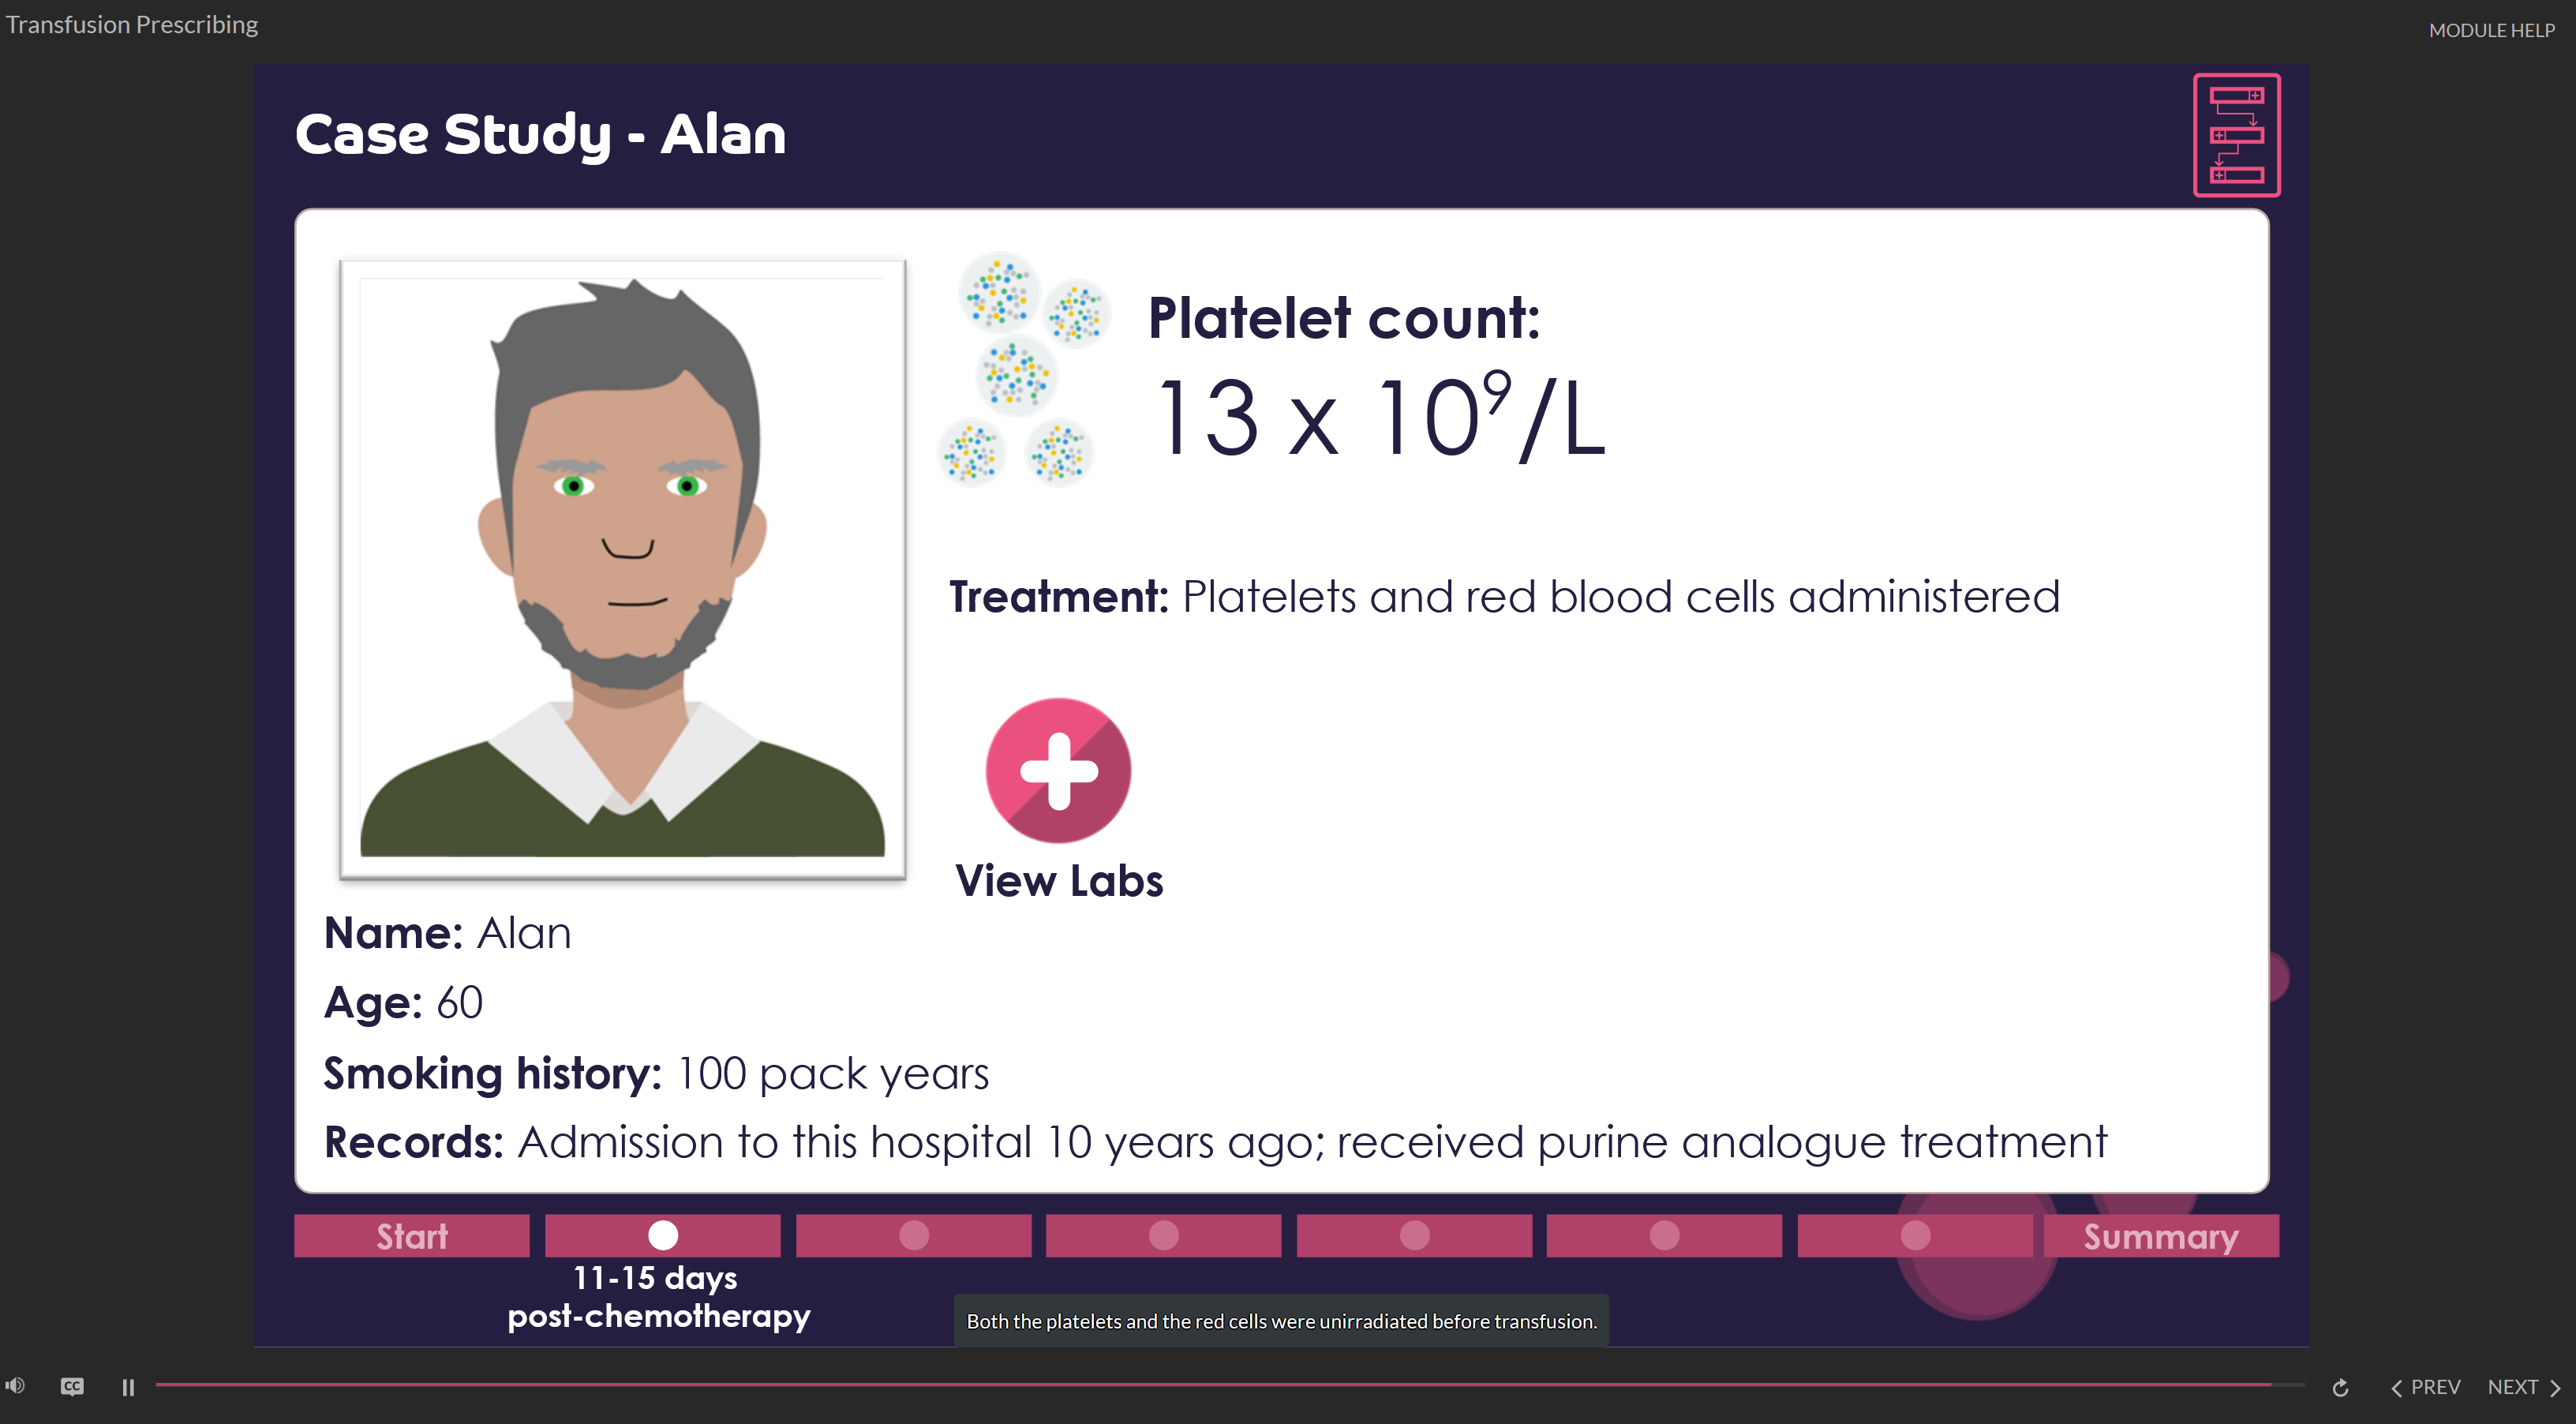
Task: Toggle closed captions CC icon
Action: tap(72, 1386)
